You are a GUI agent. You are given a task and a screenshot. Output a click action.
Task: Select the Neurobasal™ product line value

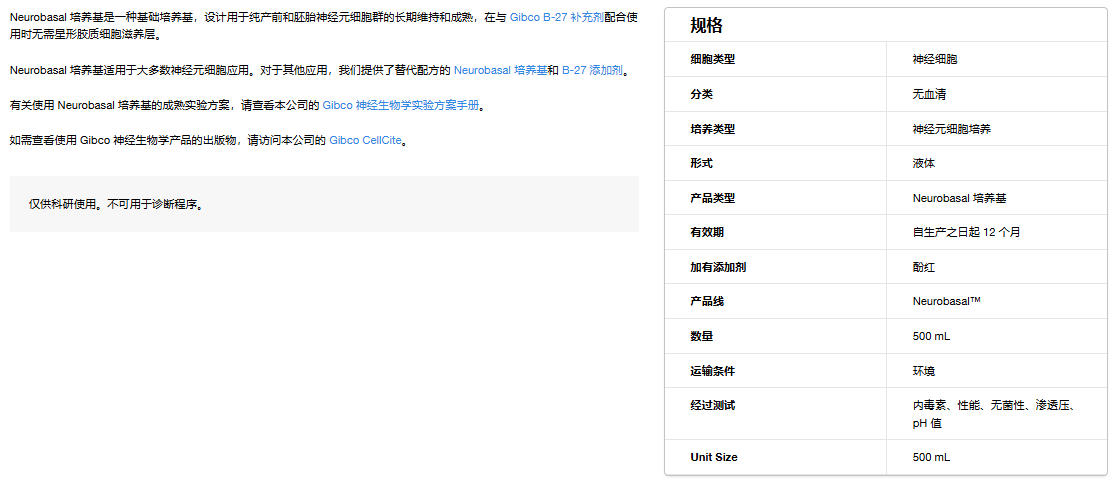pos(946,302)
